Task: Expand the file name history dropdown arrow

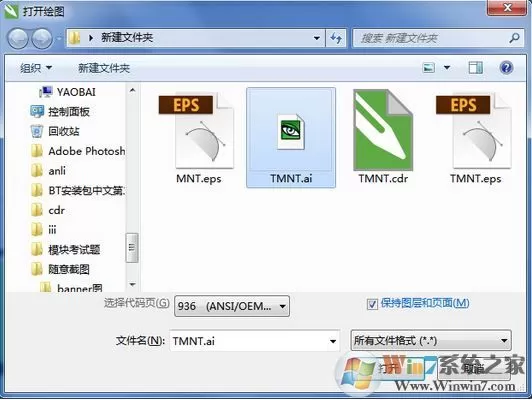Action: pyautogui.click(x=333, y=341)
